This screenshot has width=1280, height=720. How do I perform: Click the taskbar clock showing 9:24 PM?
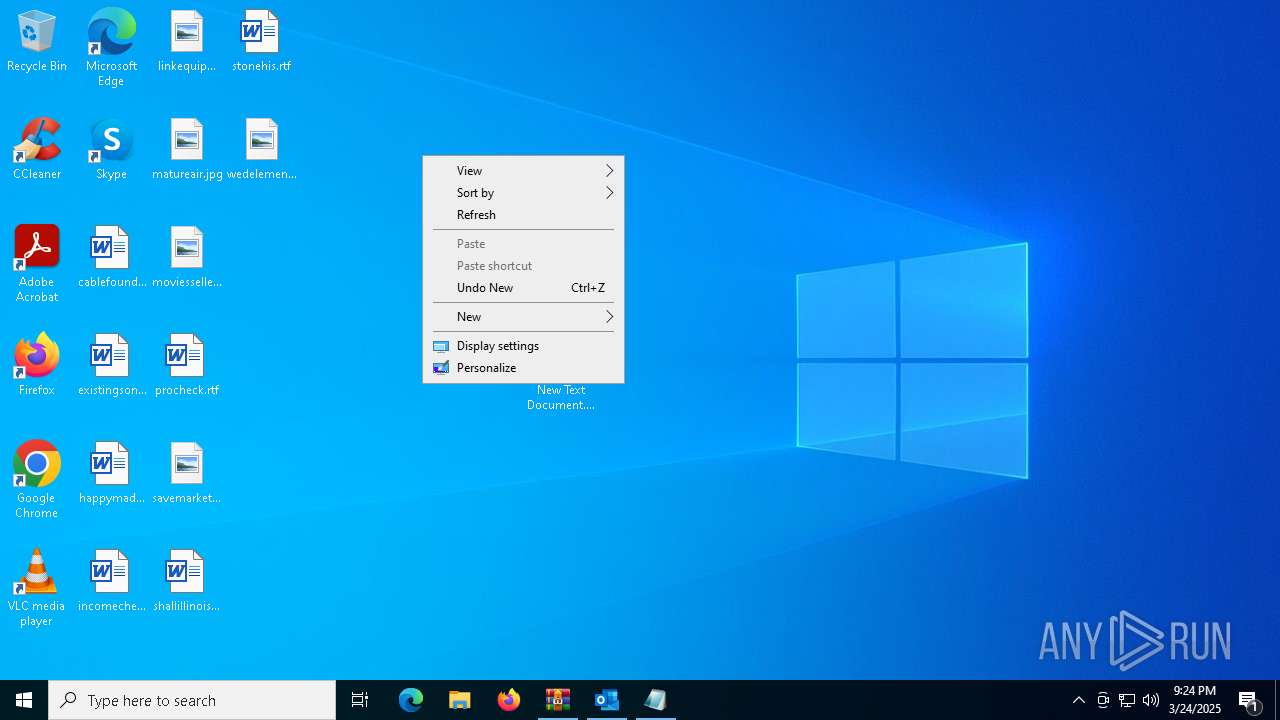[x=1195, y=700]
